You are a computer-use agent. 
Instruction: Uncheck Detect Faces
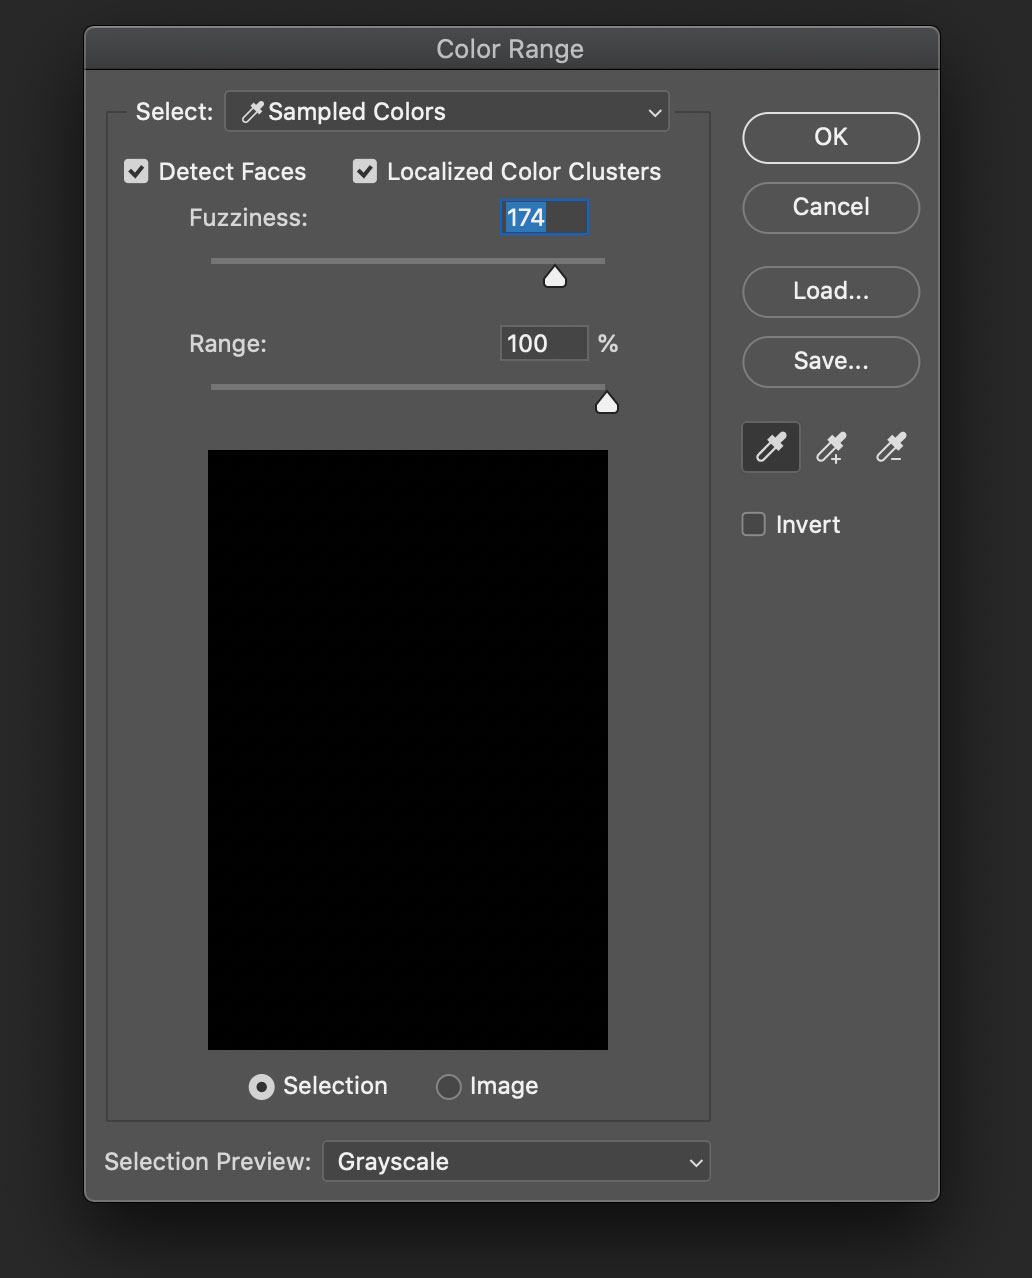pos(136,171)
